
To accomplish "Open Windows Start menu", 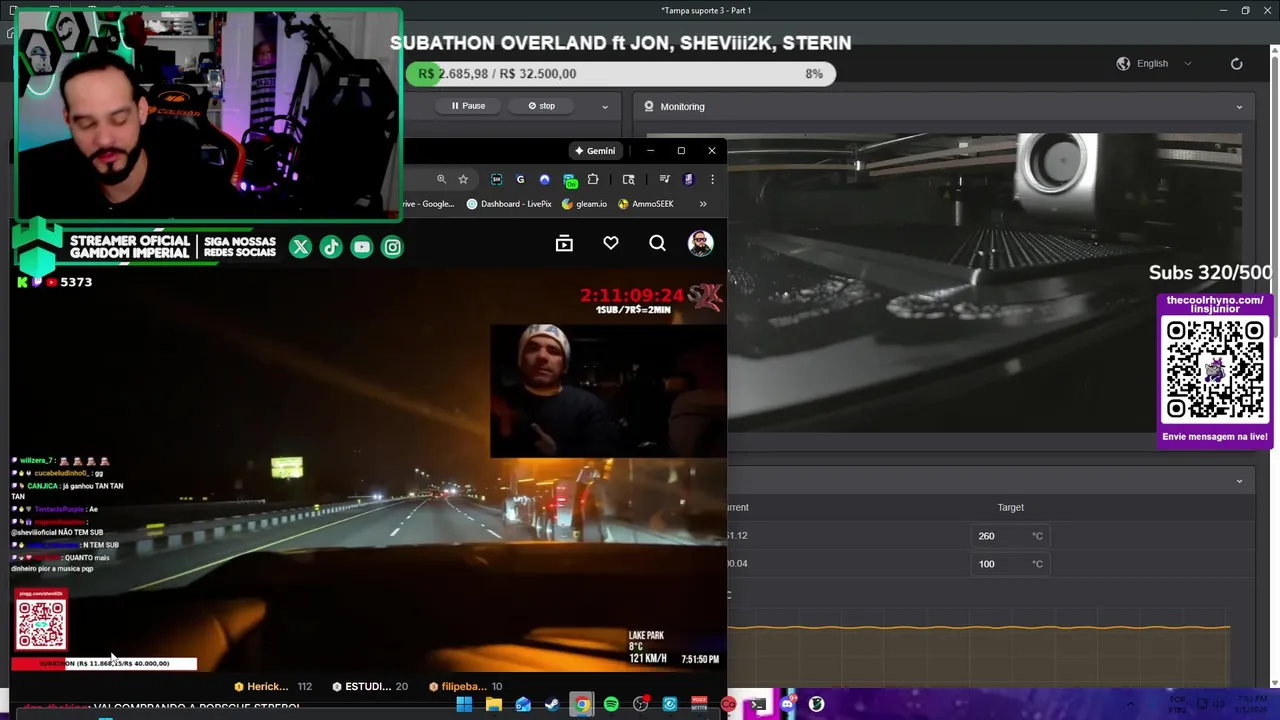I will coord(465,705).
